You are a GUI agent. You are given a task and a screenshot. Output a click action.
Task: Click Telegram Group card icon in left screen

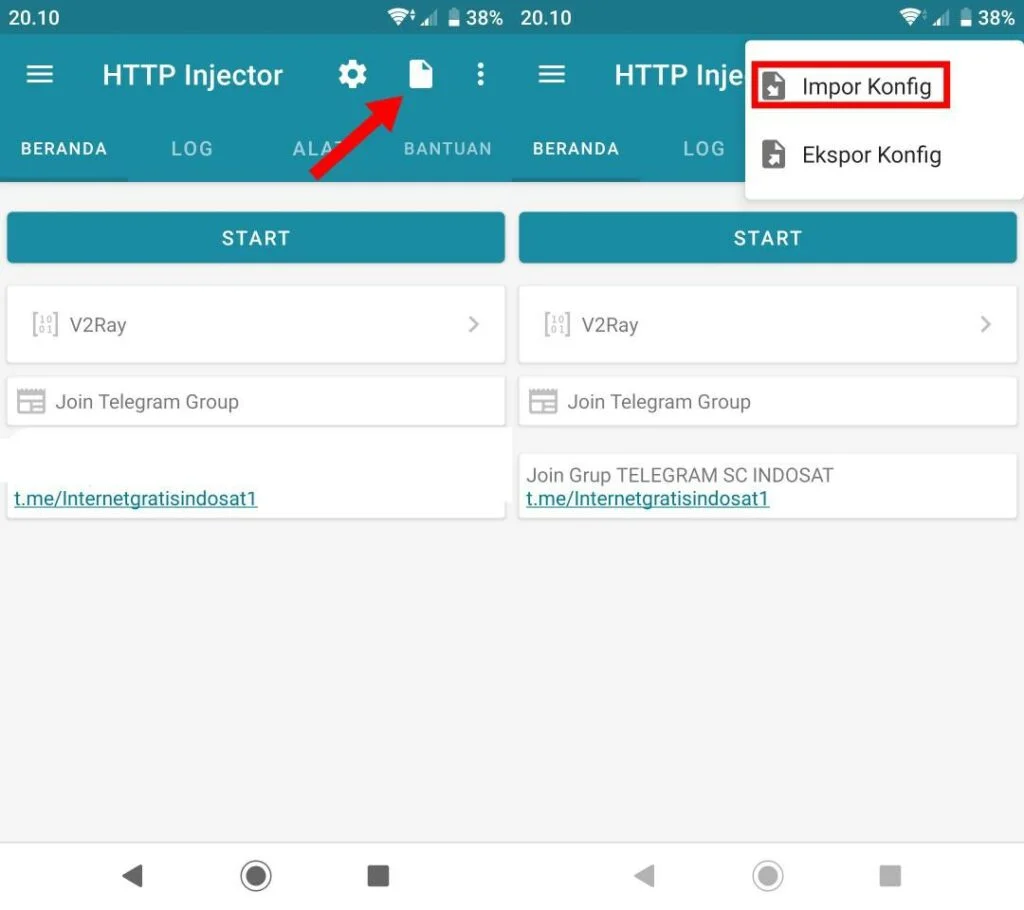(x=31, y=401)
